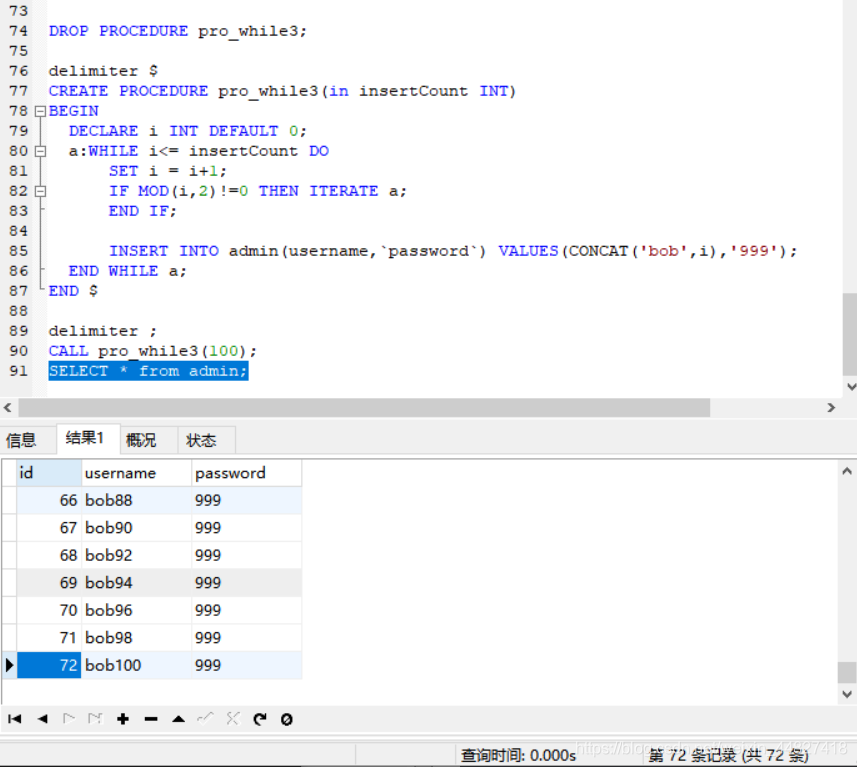The width and height of the screenshot is (857, 767).
Task: Click password 999 in bob92 row
Action: tap(246, 555)
